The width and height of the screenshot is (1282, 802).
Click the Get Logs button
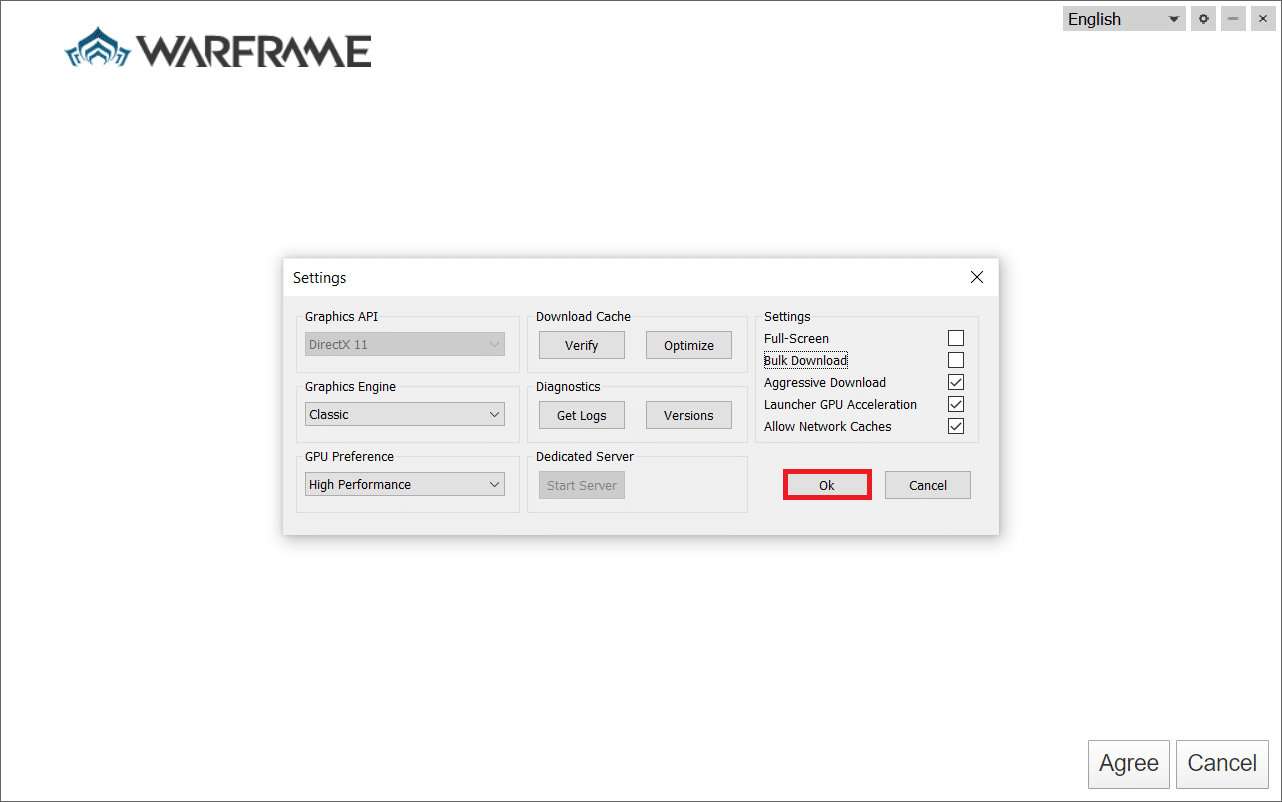click(582, 415)
